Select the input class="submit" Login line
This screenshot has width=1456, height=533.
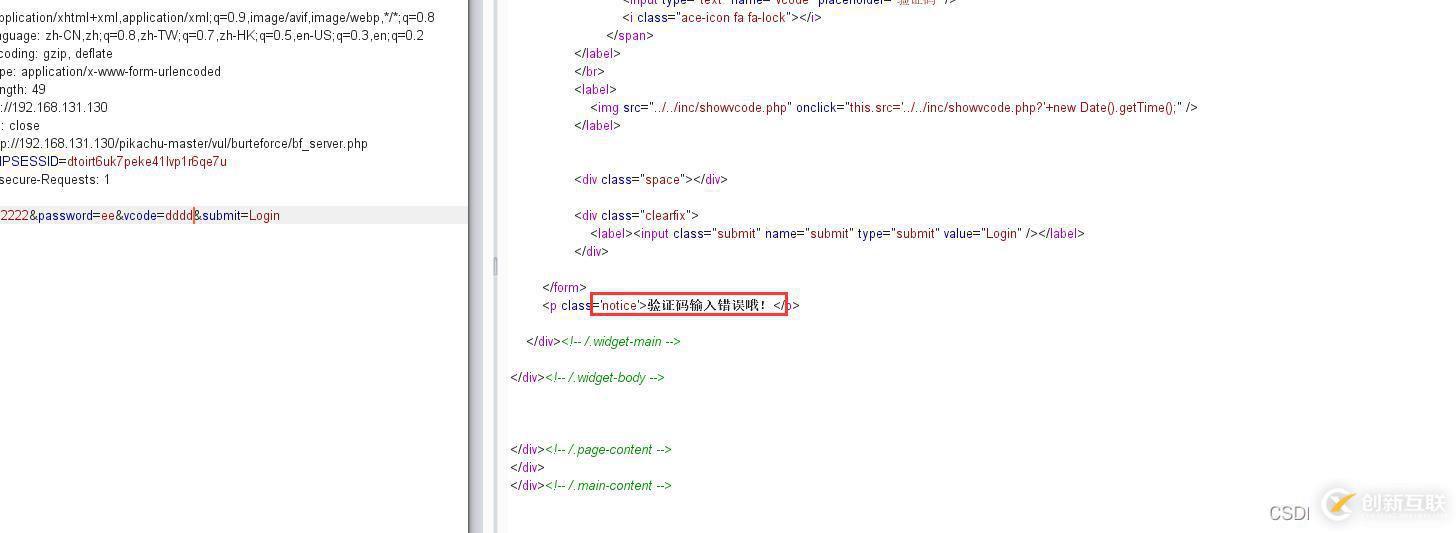(x=837, y=234)
